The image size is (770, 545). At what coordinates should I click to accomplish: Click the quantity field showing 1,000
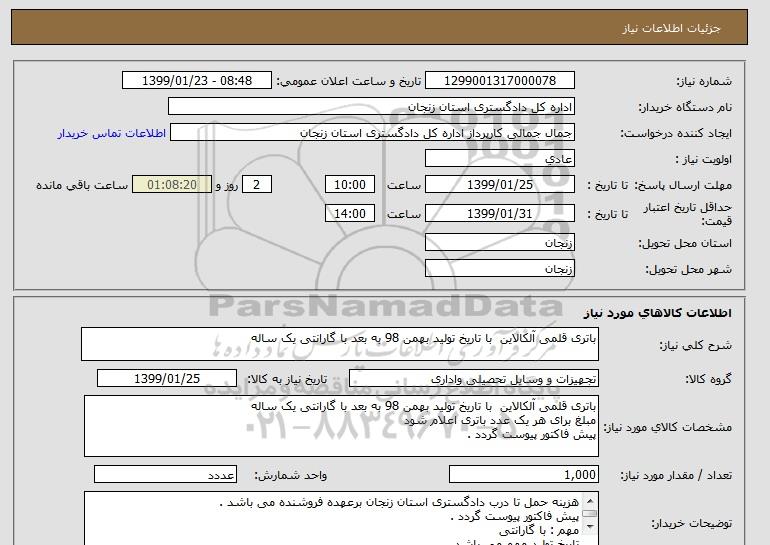point(523,475)
